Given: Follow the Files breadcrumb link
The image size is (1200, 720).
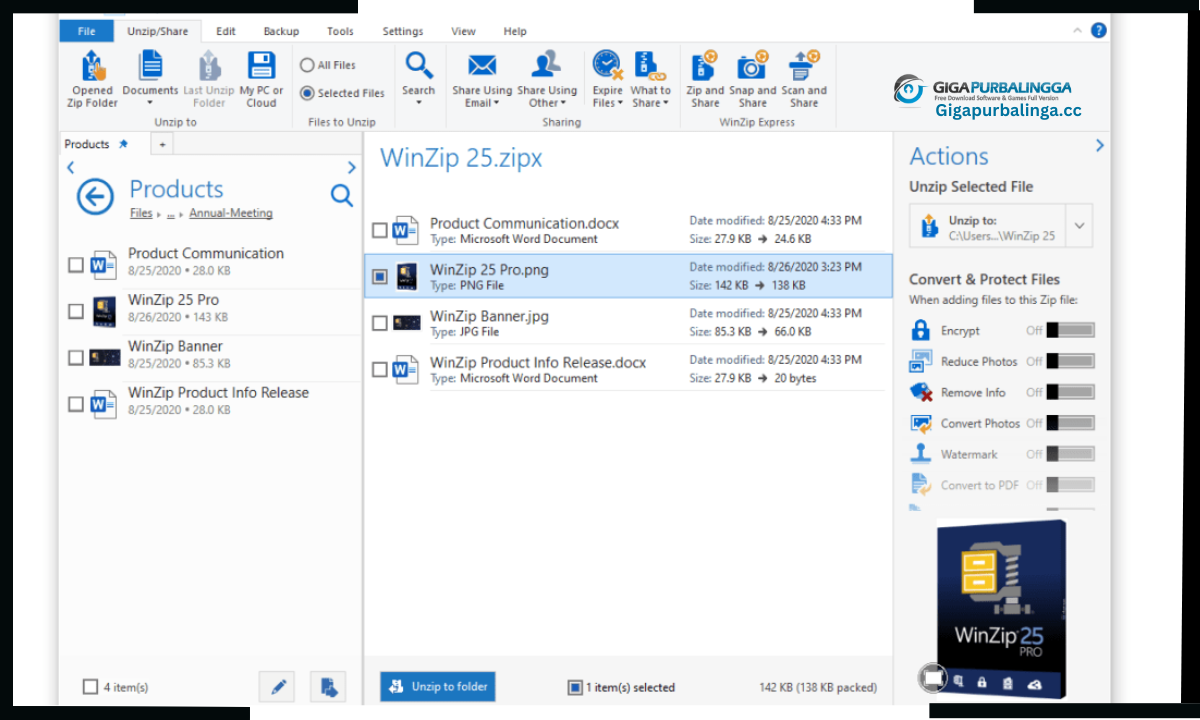Looking at the screenshot, I should [141, 213].
